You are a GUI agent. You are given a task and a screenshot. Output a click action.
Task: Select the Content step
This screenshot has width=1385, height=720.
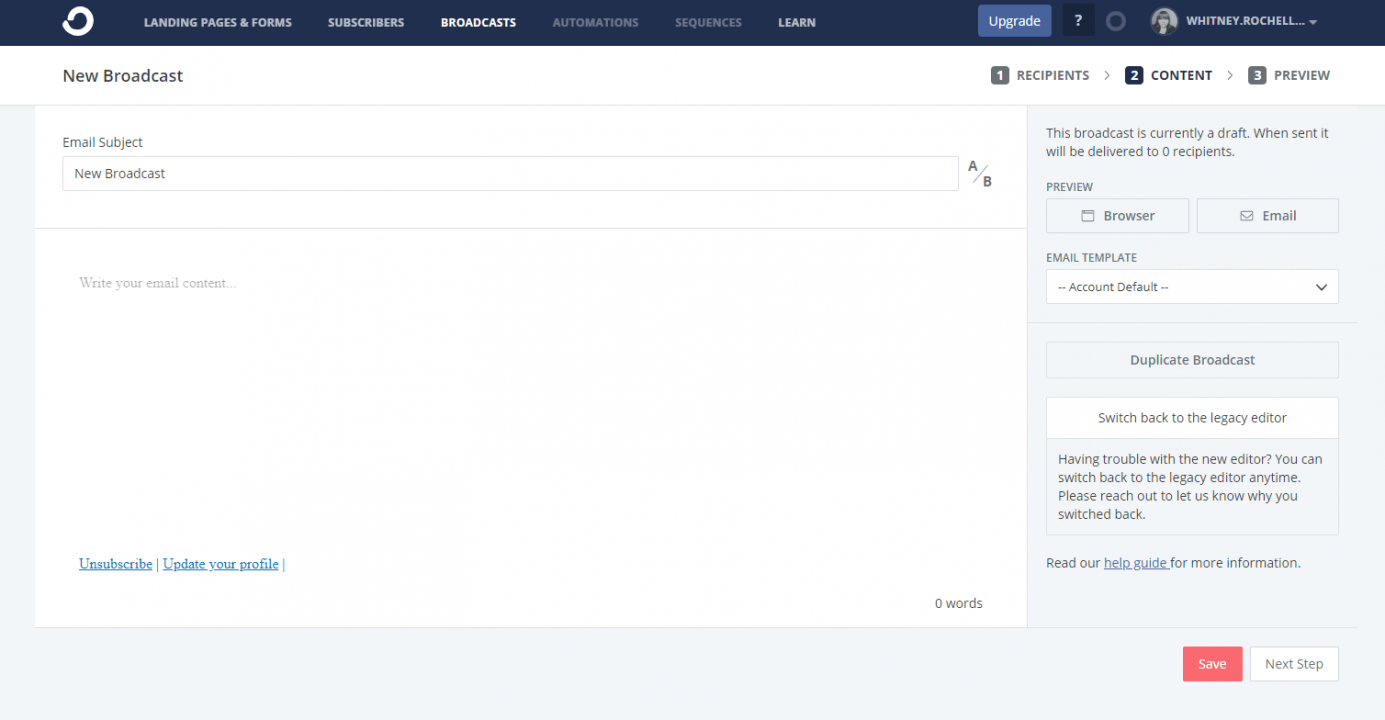point(1168,75)
